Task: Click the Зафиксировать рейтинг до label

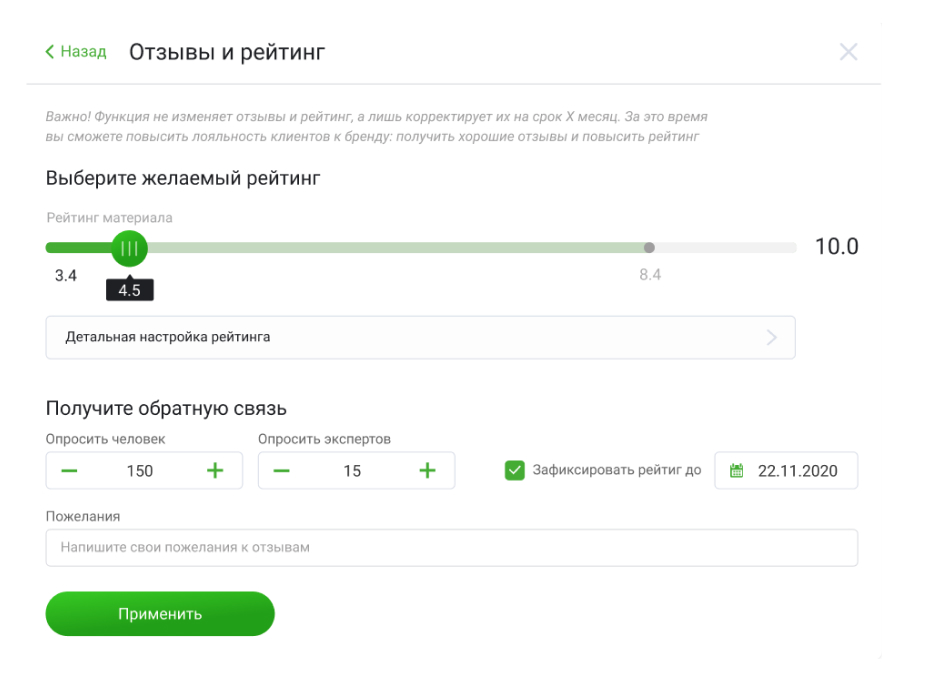Action: point(617,471)
